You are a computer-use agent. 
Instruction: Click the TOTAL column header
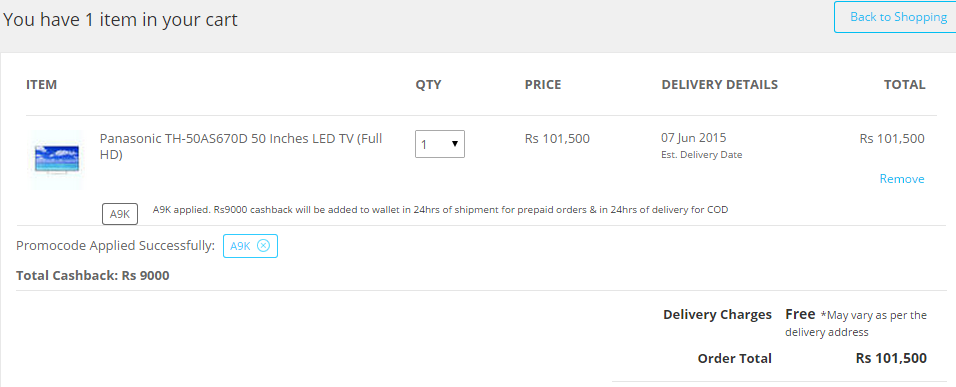click(905, 85)
